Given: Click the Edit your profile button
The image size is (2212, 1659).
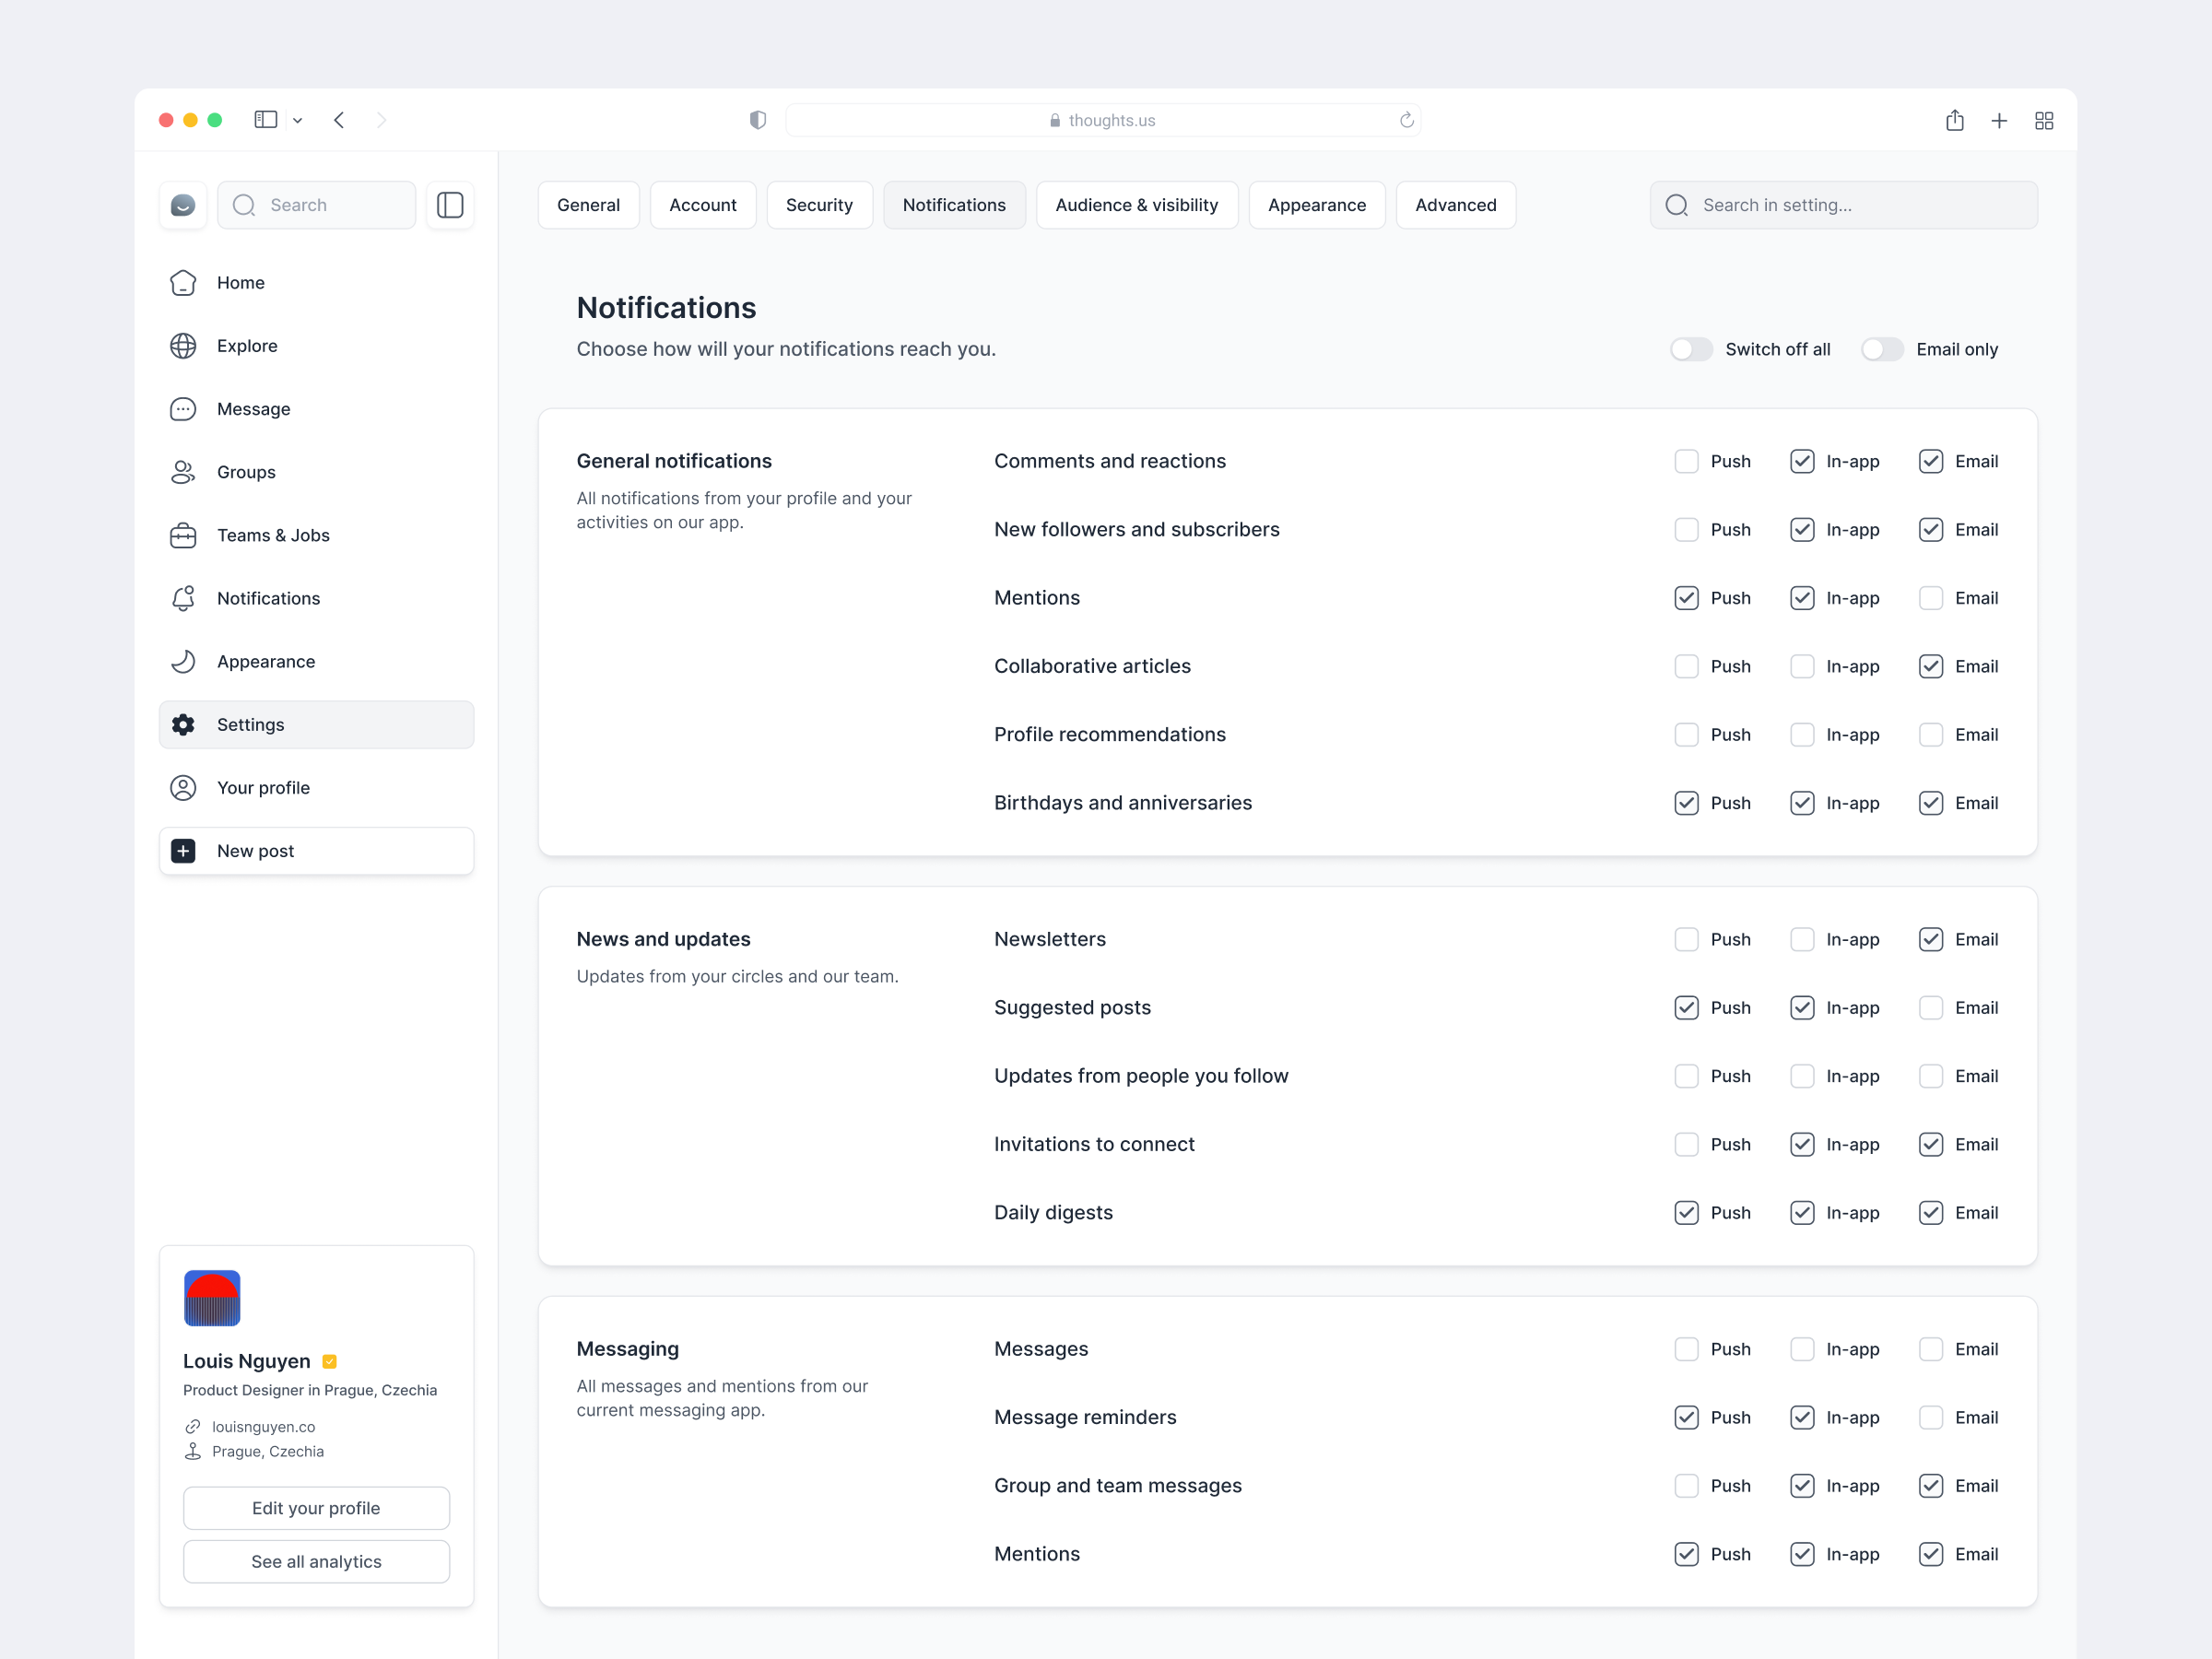Looking at the screenshot, I should (316, 1507).
